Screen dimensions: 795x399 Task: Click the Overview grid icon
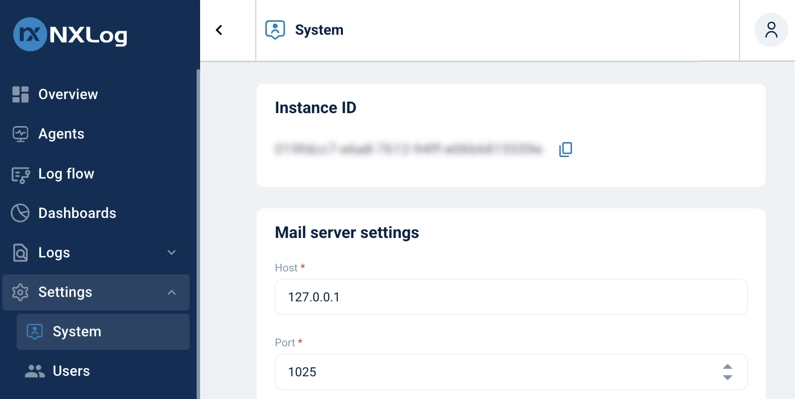tap(20, 94)
